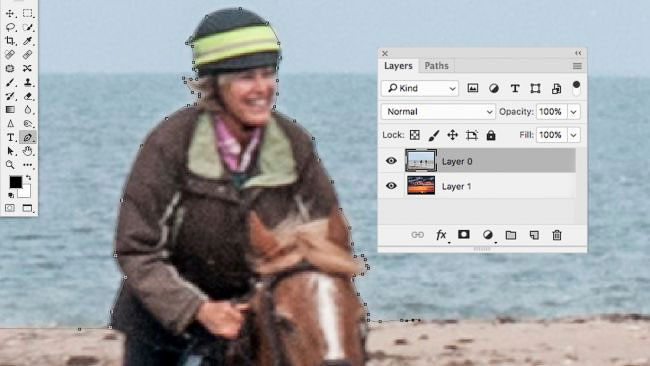Open the Opacity slider arrow
The height and width of the screenshot is (366, 650).
[x=574, y=112]
